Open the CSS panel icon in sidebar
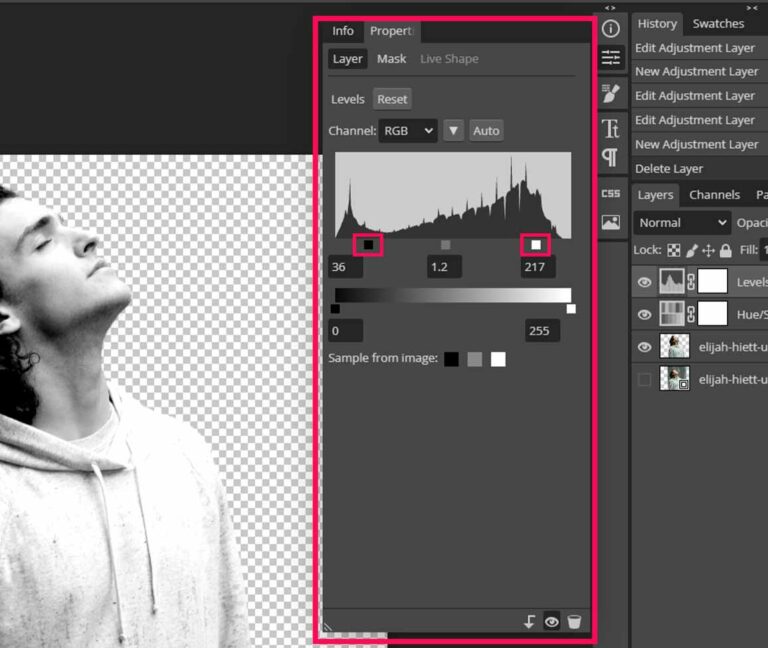768x648 pixels. 611,193
